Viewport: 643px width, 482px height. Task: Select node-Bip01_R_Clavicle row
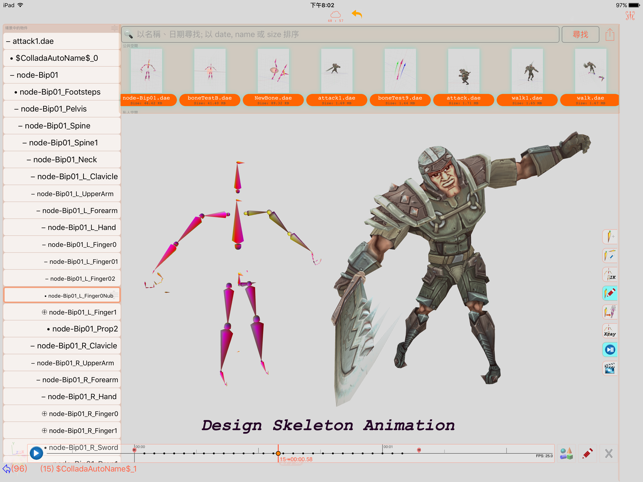(x=62, y=346)
